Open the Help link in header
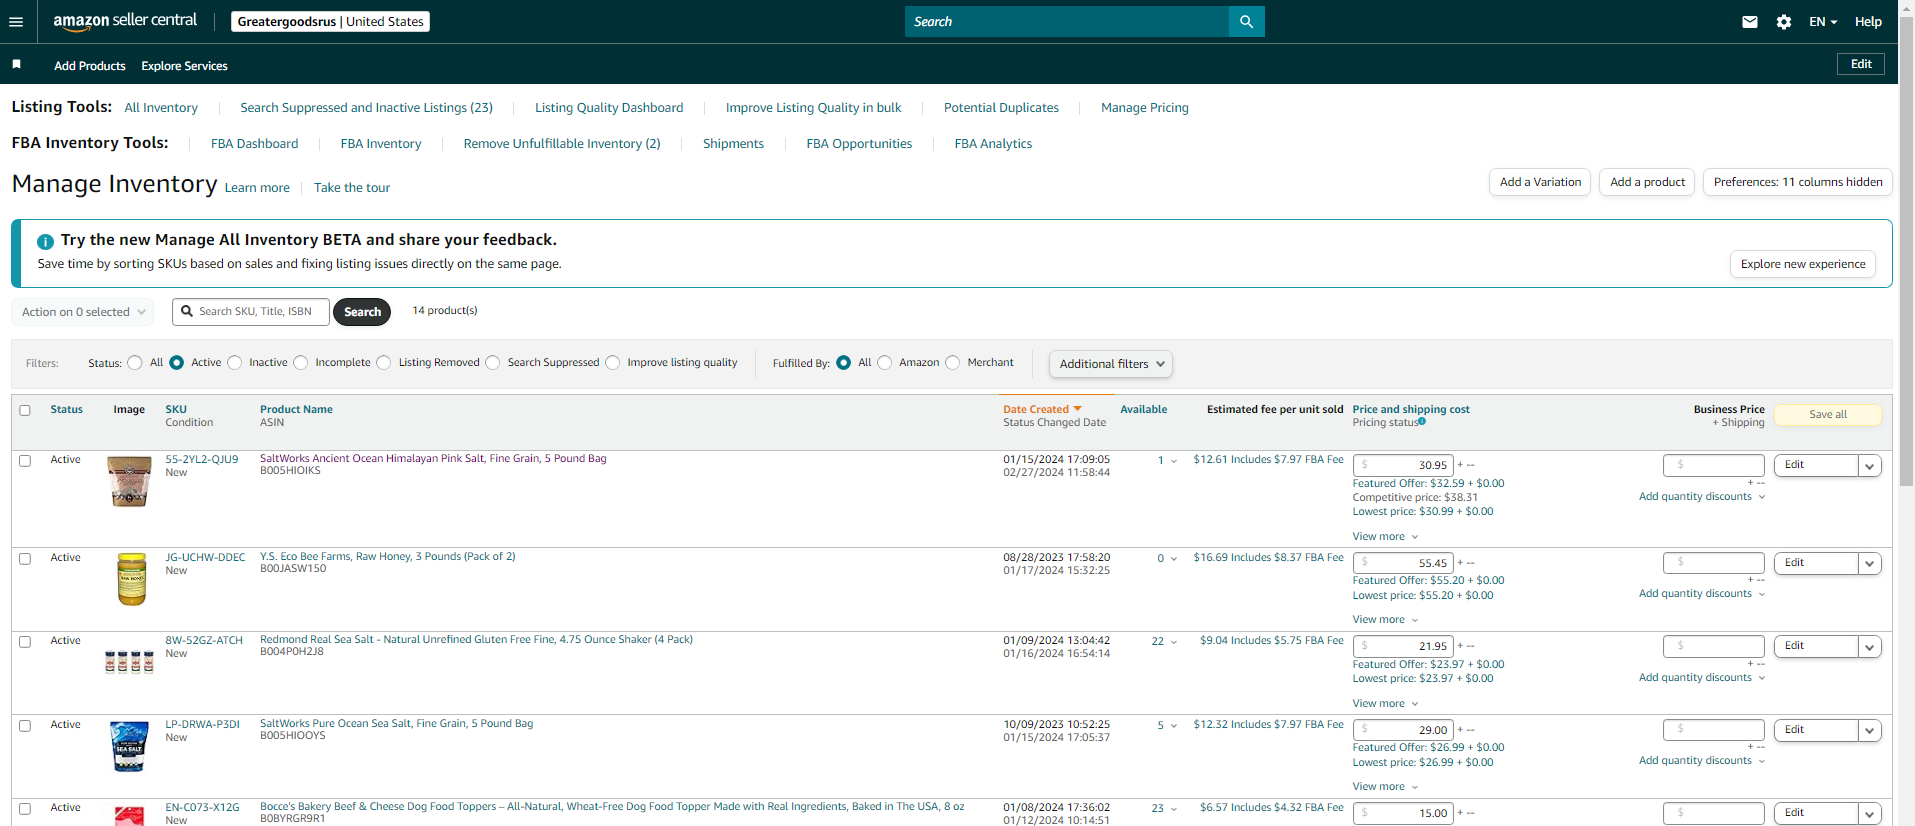The height and width of the screenshot is (826, 1915). [1868, 22]
